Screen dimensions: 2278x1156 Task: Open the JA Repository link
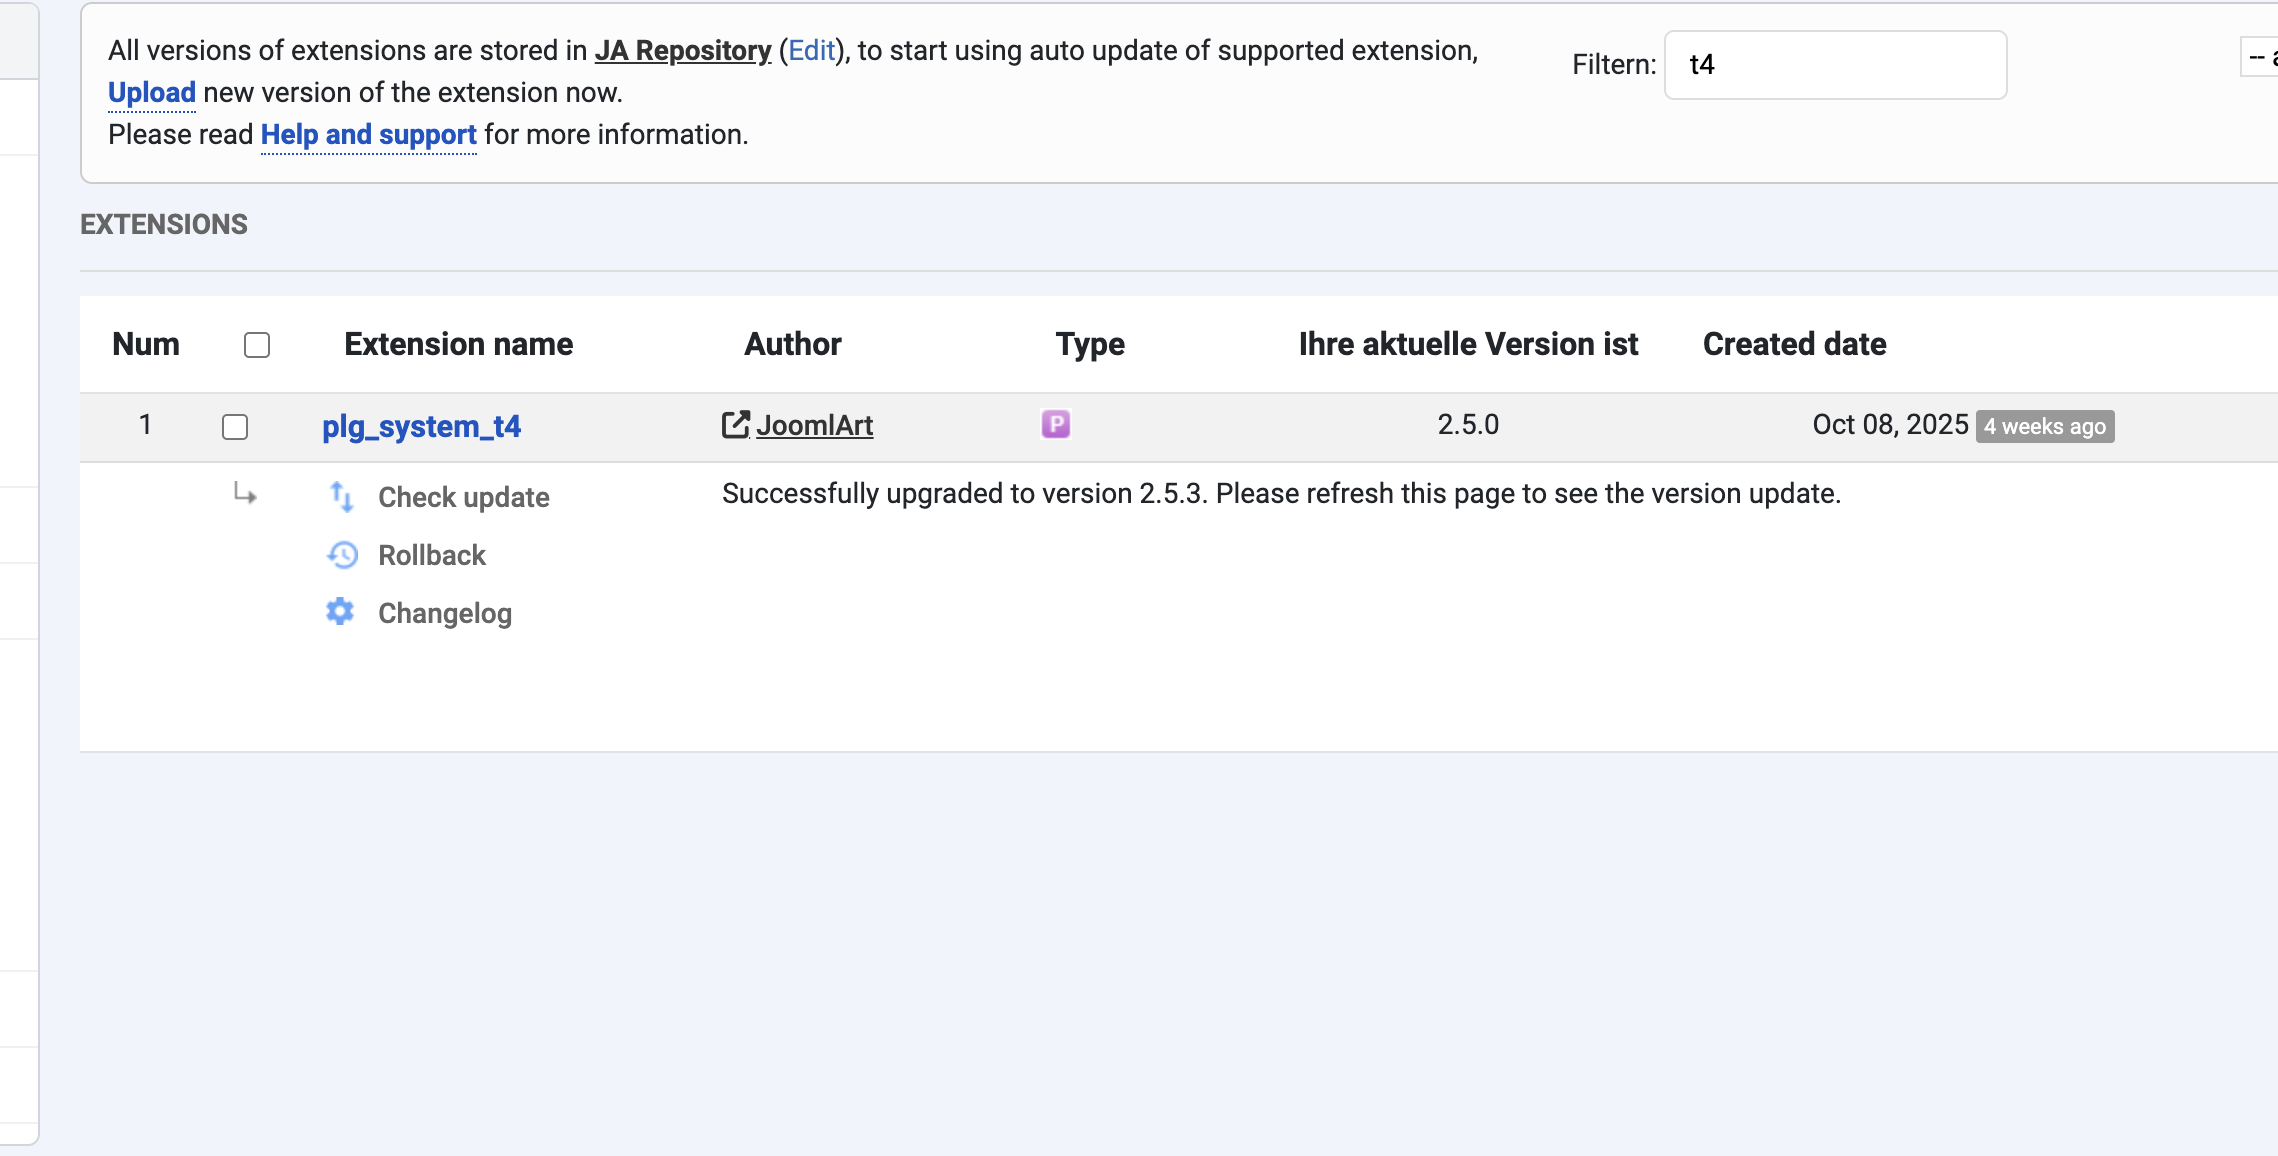click(683, 51)
